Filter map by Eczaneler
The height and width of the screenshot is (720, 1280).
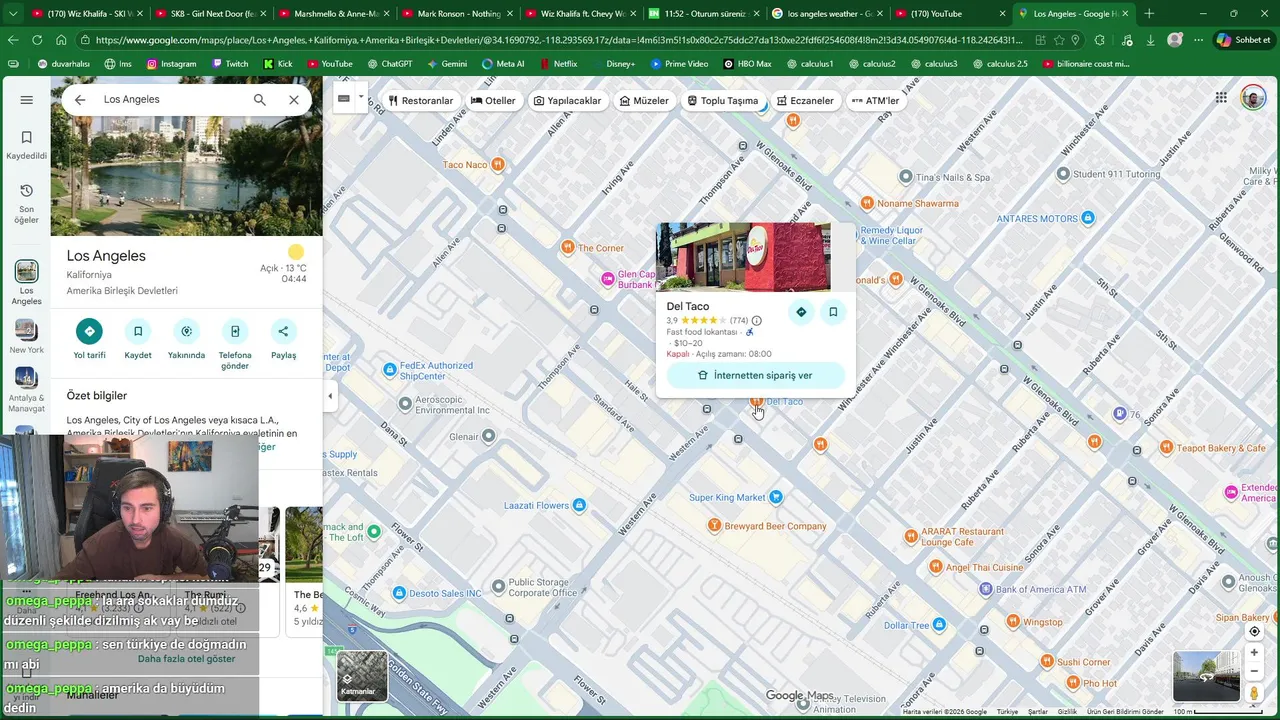(x=805, y=101)
